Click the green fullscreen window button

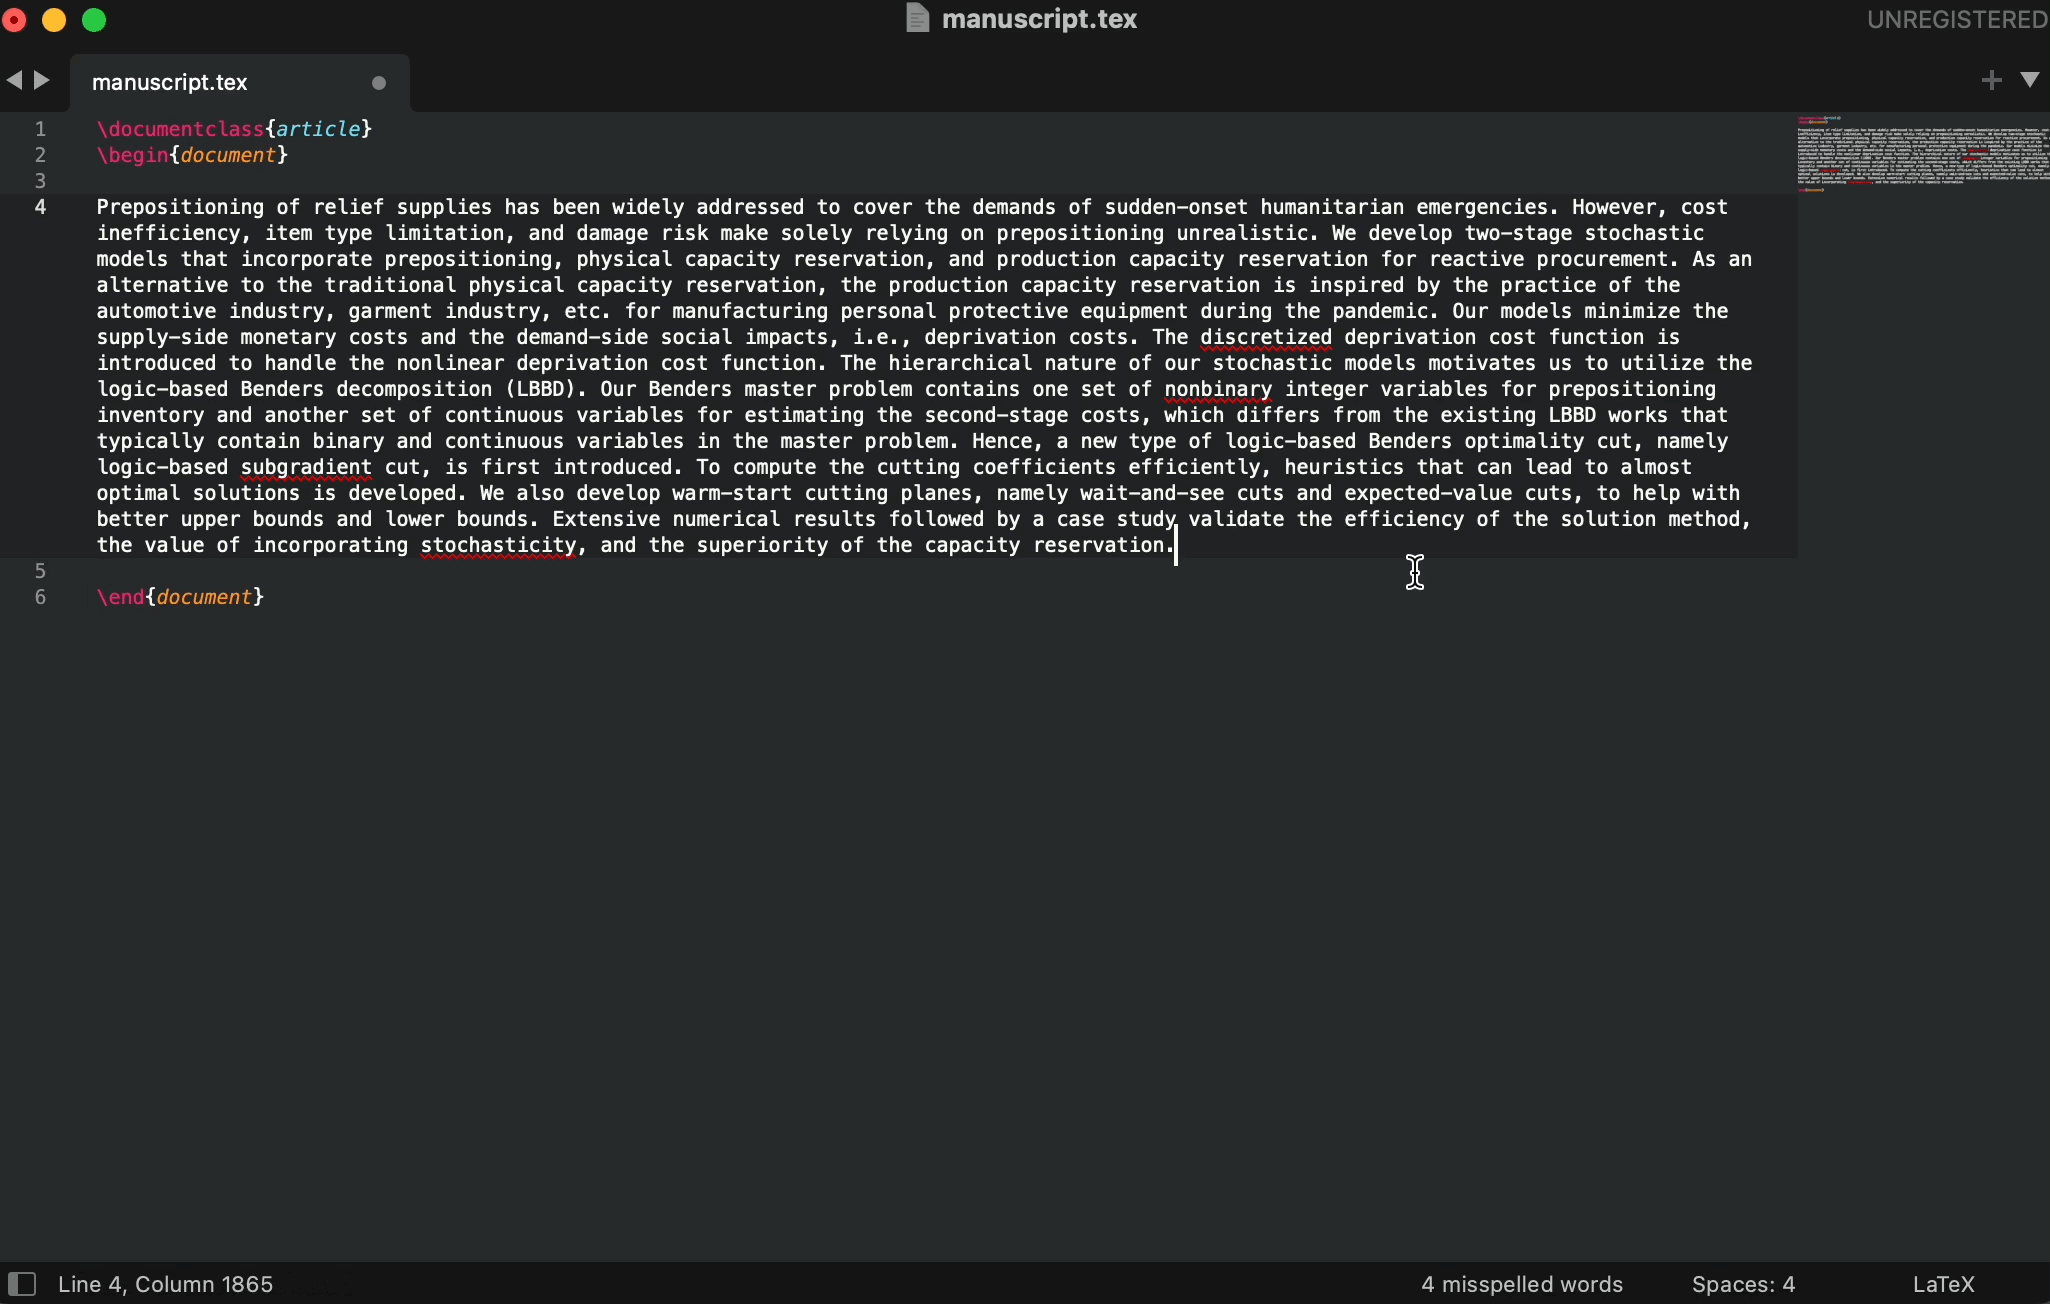tap(94, 20)
